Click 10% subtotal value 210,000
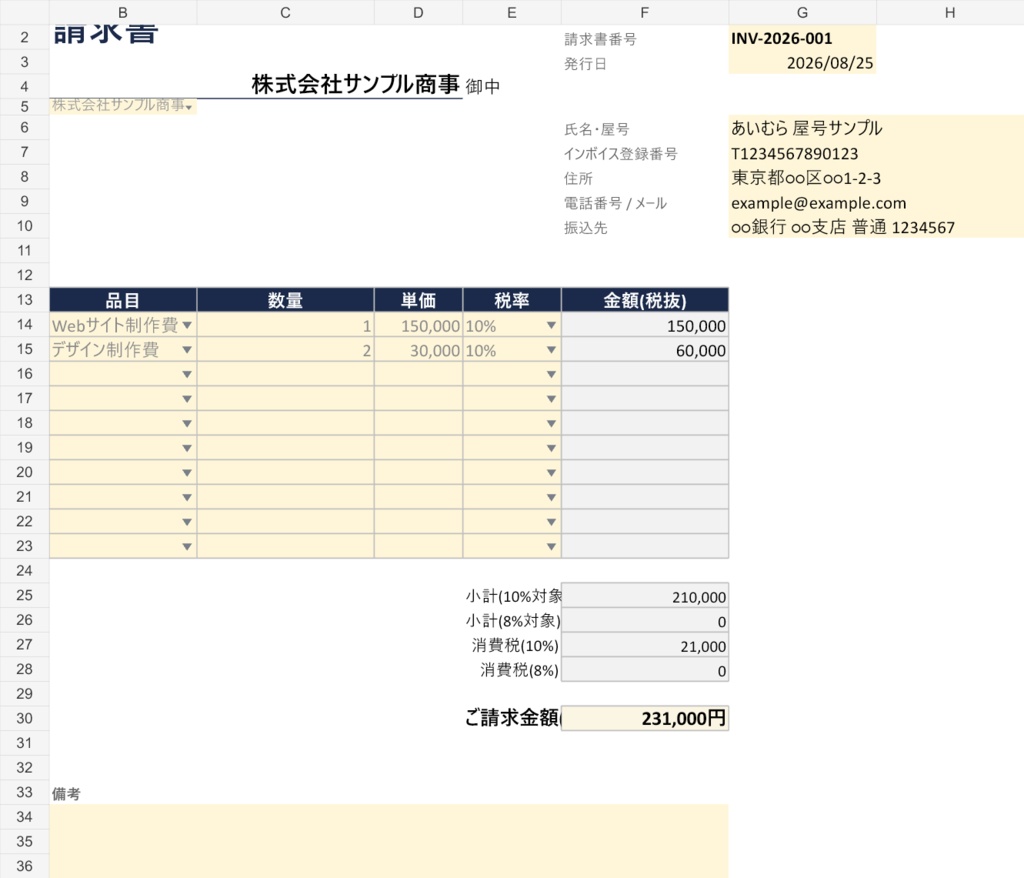This screenshot has height=878, width=1024. point(645,596)
